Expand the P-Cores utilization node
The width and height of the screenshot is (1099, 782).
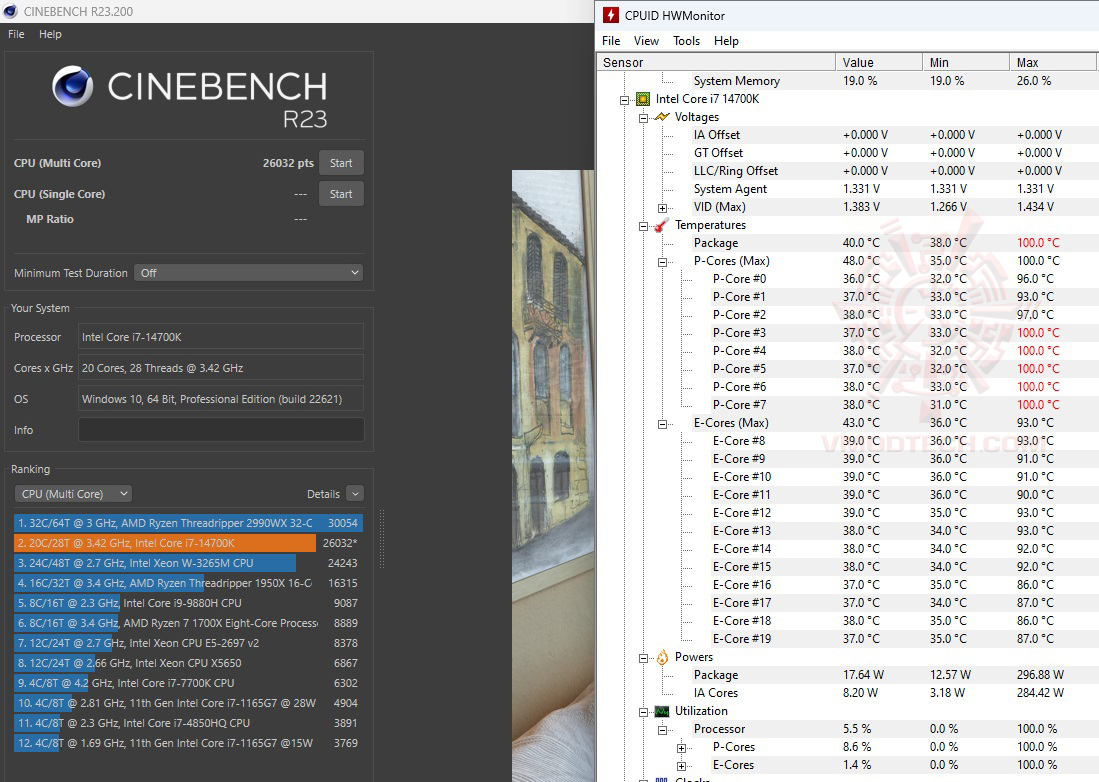click(x=681, y=748)
